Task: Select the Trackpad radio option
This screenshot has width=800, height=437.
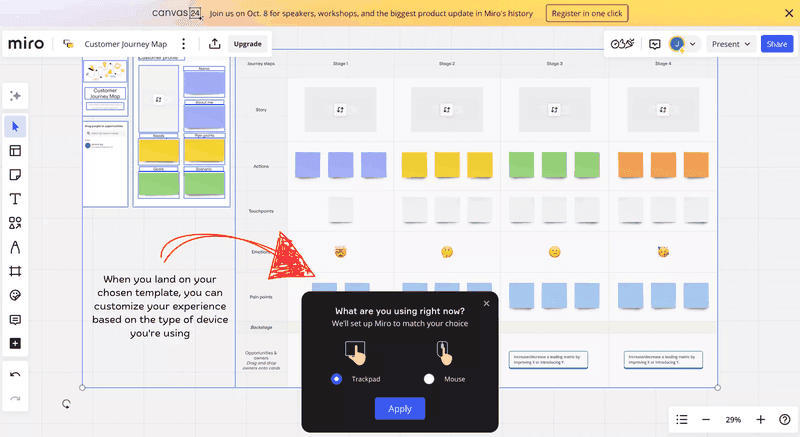Action: coord(336,379)
